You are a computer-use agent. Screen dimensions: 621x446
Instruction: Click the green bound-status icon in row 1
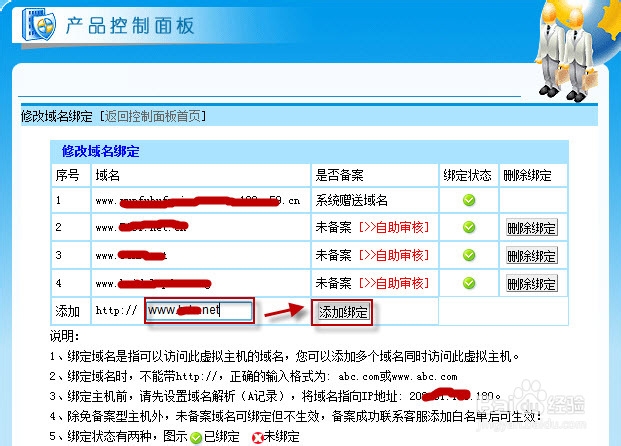click(x=469, y=200)
